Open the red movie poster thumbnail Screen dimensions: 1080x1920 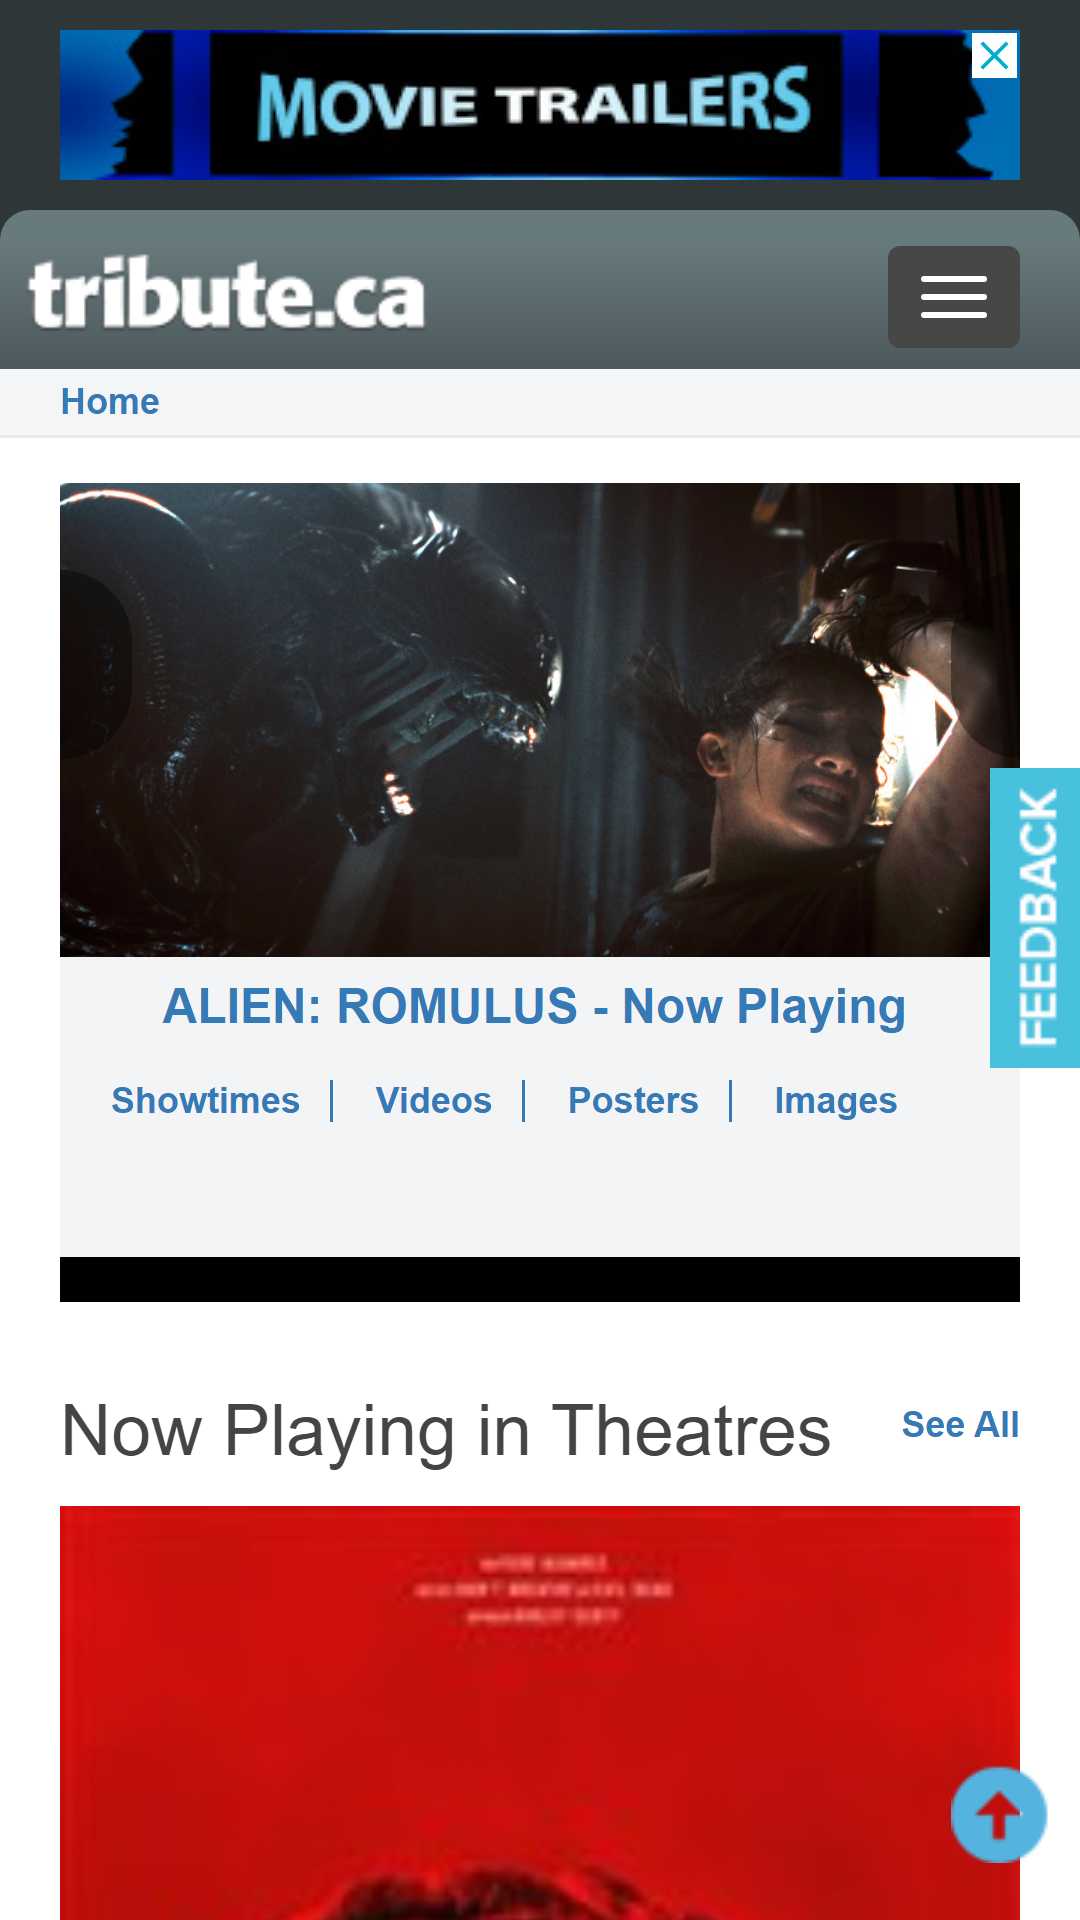(540, 1713)
